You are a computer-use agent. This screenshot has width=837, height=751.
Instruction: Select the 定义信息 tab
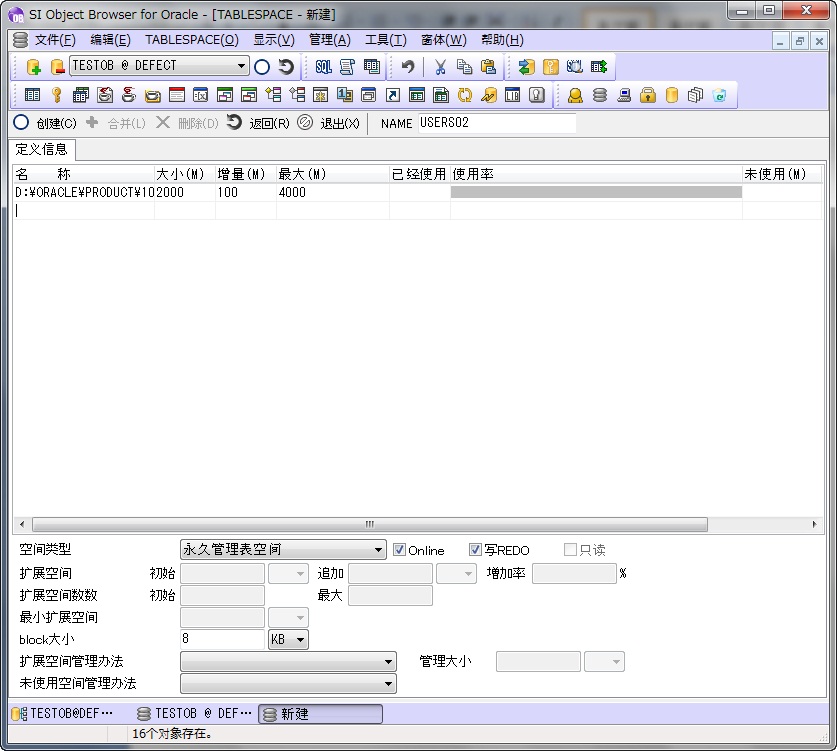[x=42, y=149]
